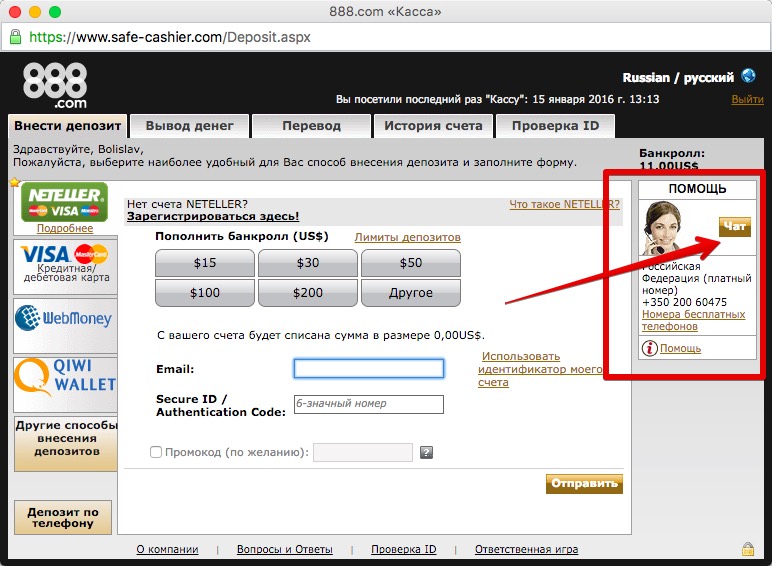Screen dimensions: 772x566
Task: Open the Перевод tab
Action: (x=311, y=126)
